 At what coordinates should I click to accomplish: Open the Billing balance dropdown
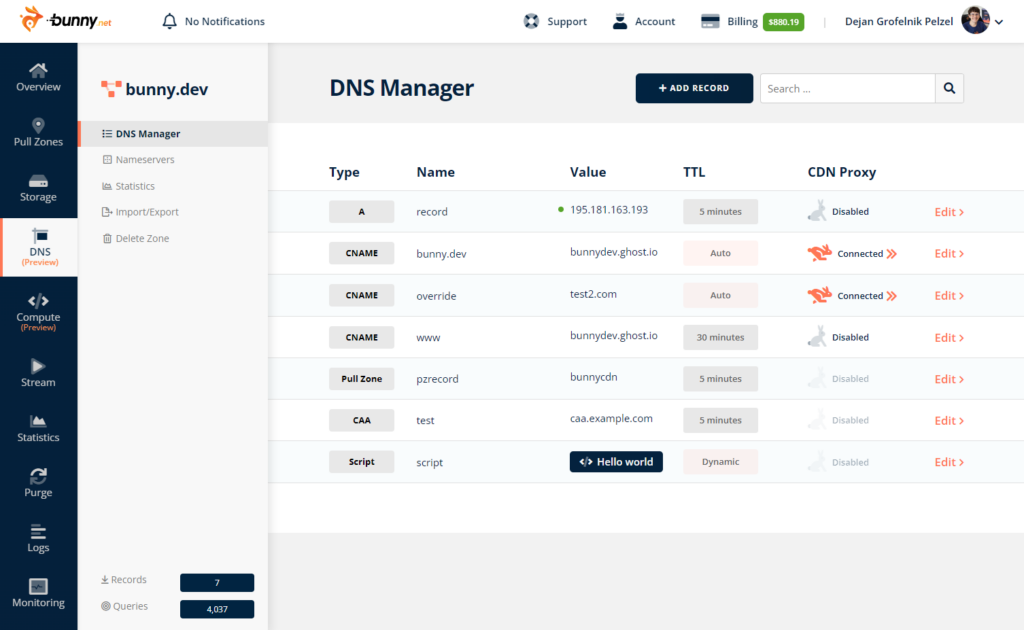pos(782,21)
